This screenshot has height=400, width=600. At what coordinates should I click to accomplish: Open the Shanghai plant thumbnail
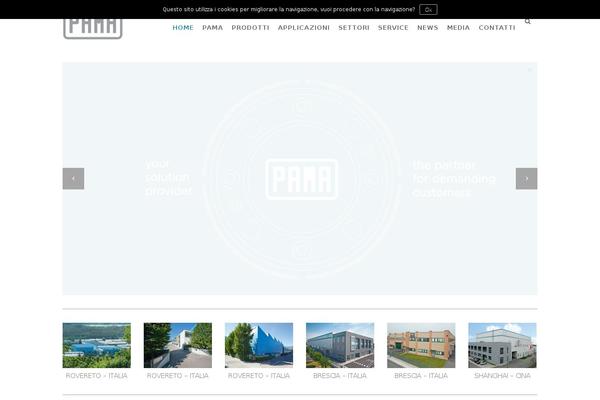pyautogui.click(x=502, y=345)
